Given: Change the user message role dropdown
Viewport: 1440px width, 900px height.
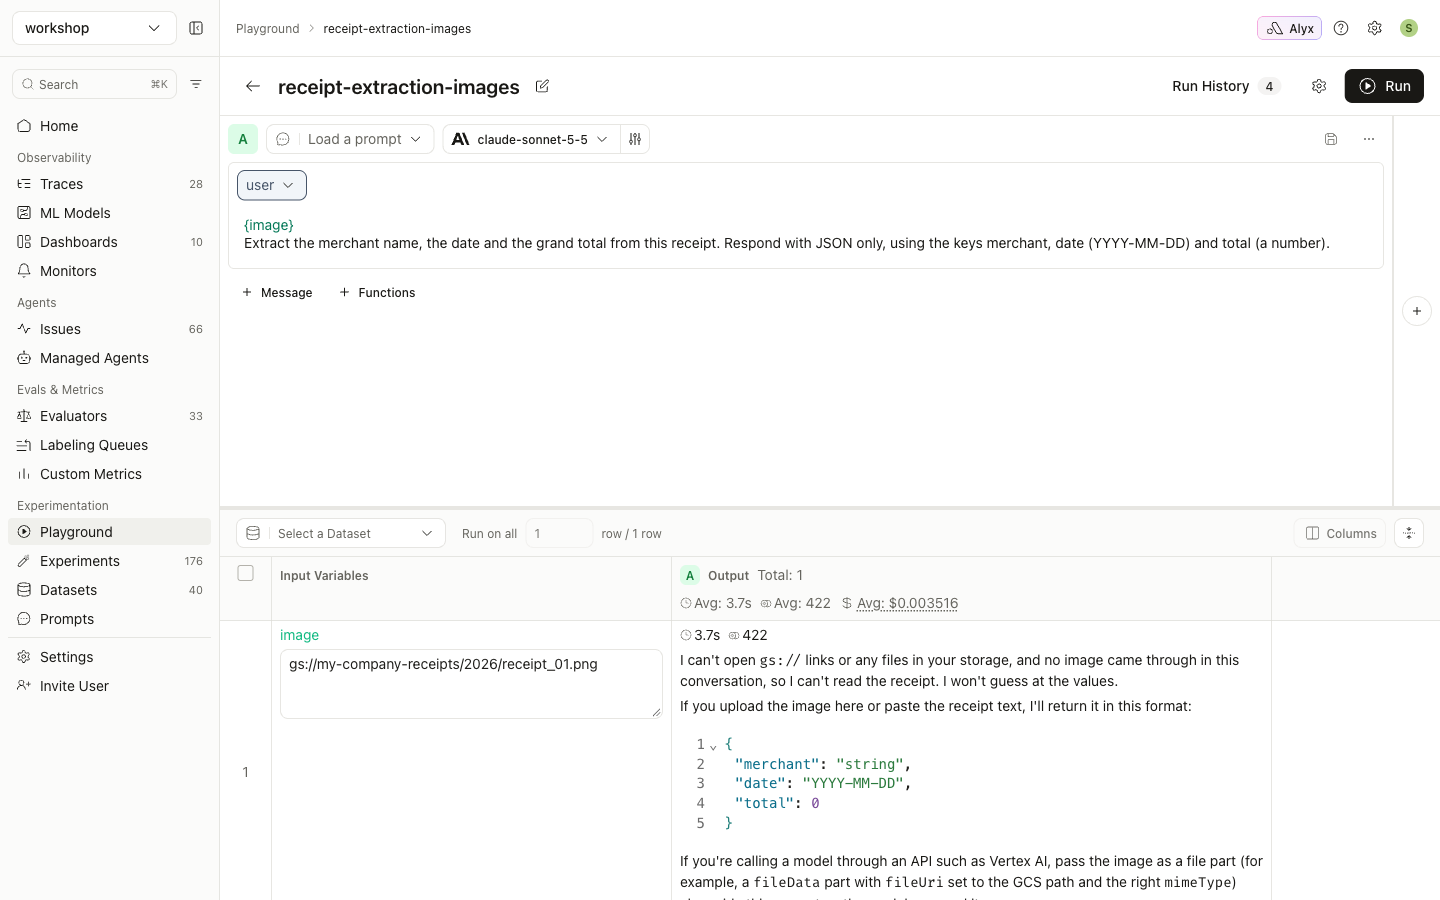Looking at the screenshot, I should coord(272,185).
